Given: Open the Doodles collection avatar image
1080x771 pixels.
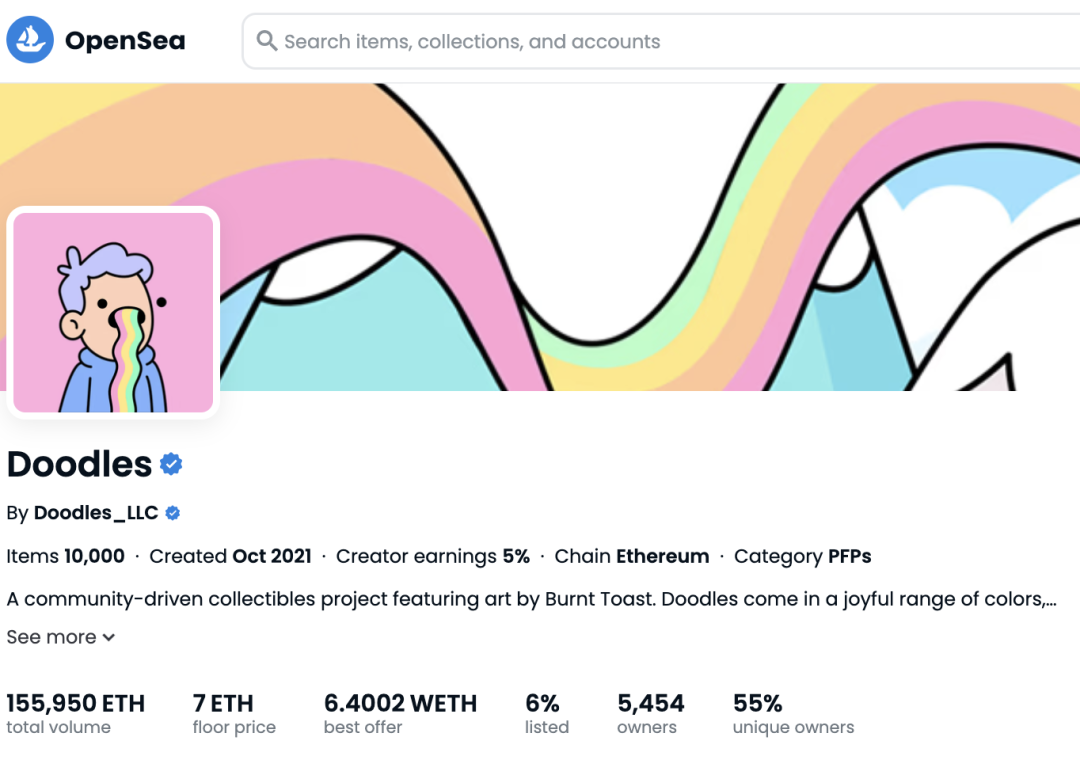Looking at the screenshot, I should click(113, 312).
